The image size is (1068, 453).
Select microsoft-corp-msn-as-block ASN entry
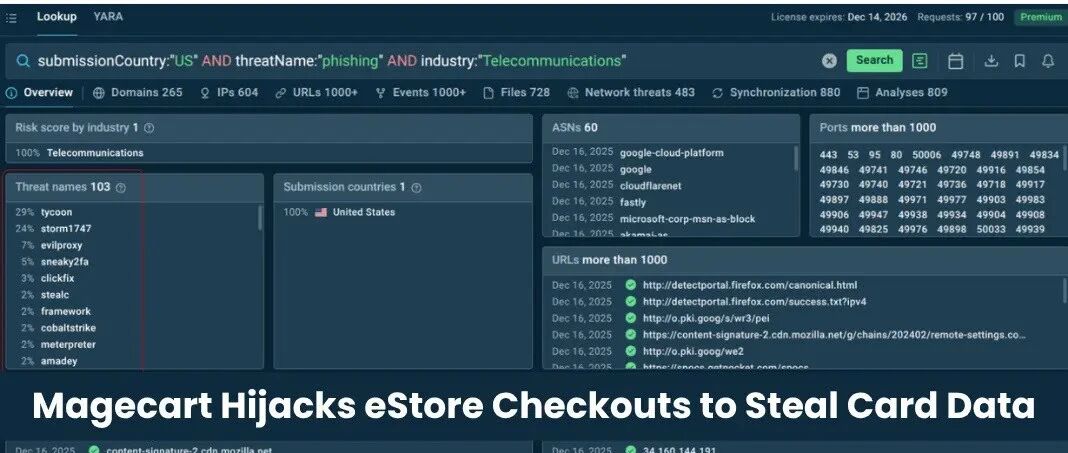[x=687, y=219]
